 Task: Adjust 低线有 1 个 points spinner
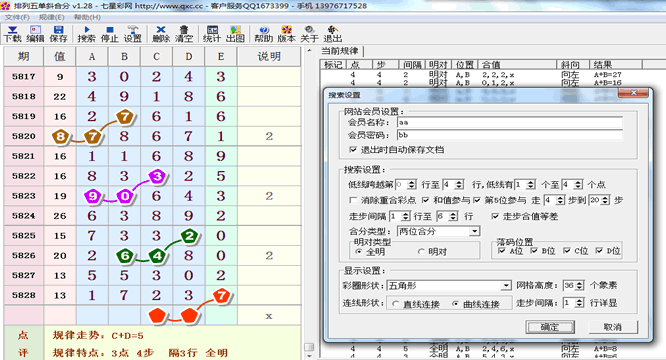point(531,185)
